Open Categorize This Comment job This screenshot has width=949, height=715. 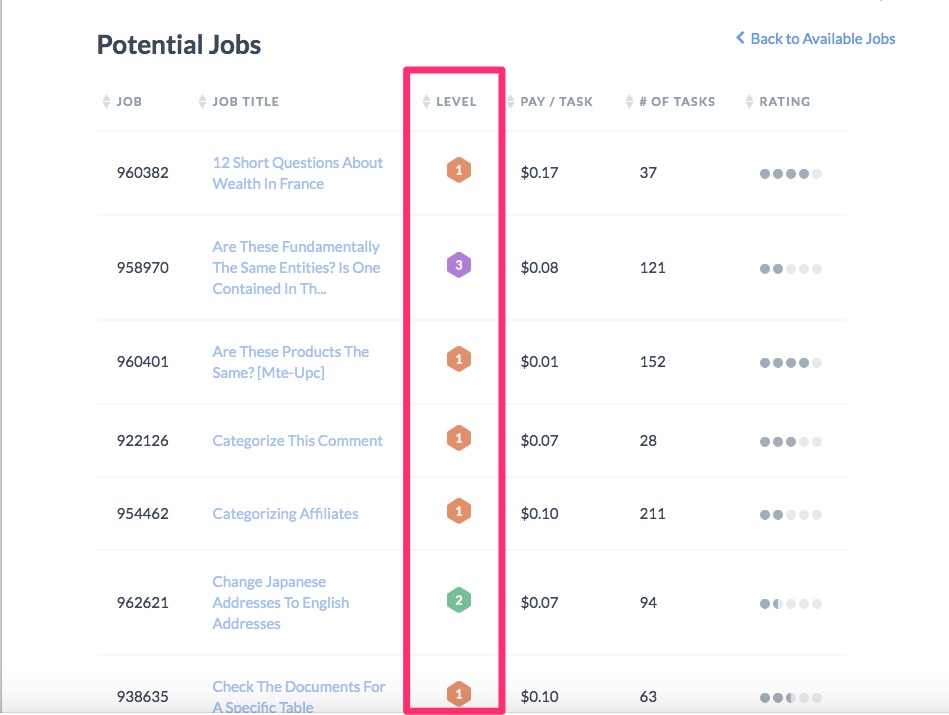click(297, 441)
